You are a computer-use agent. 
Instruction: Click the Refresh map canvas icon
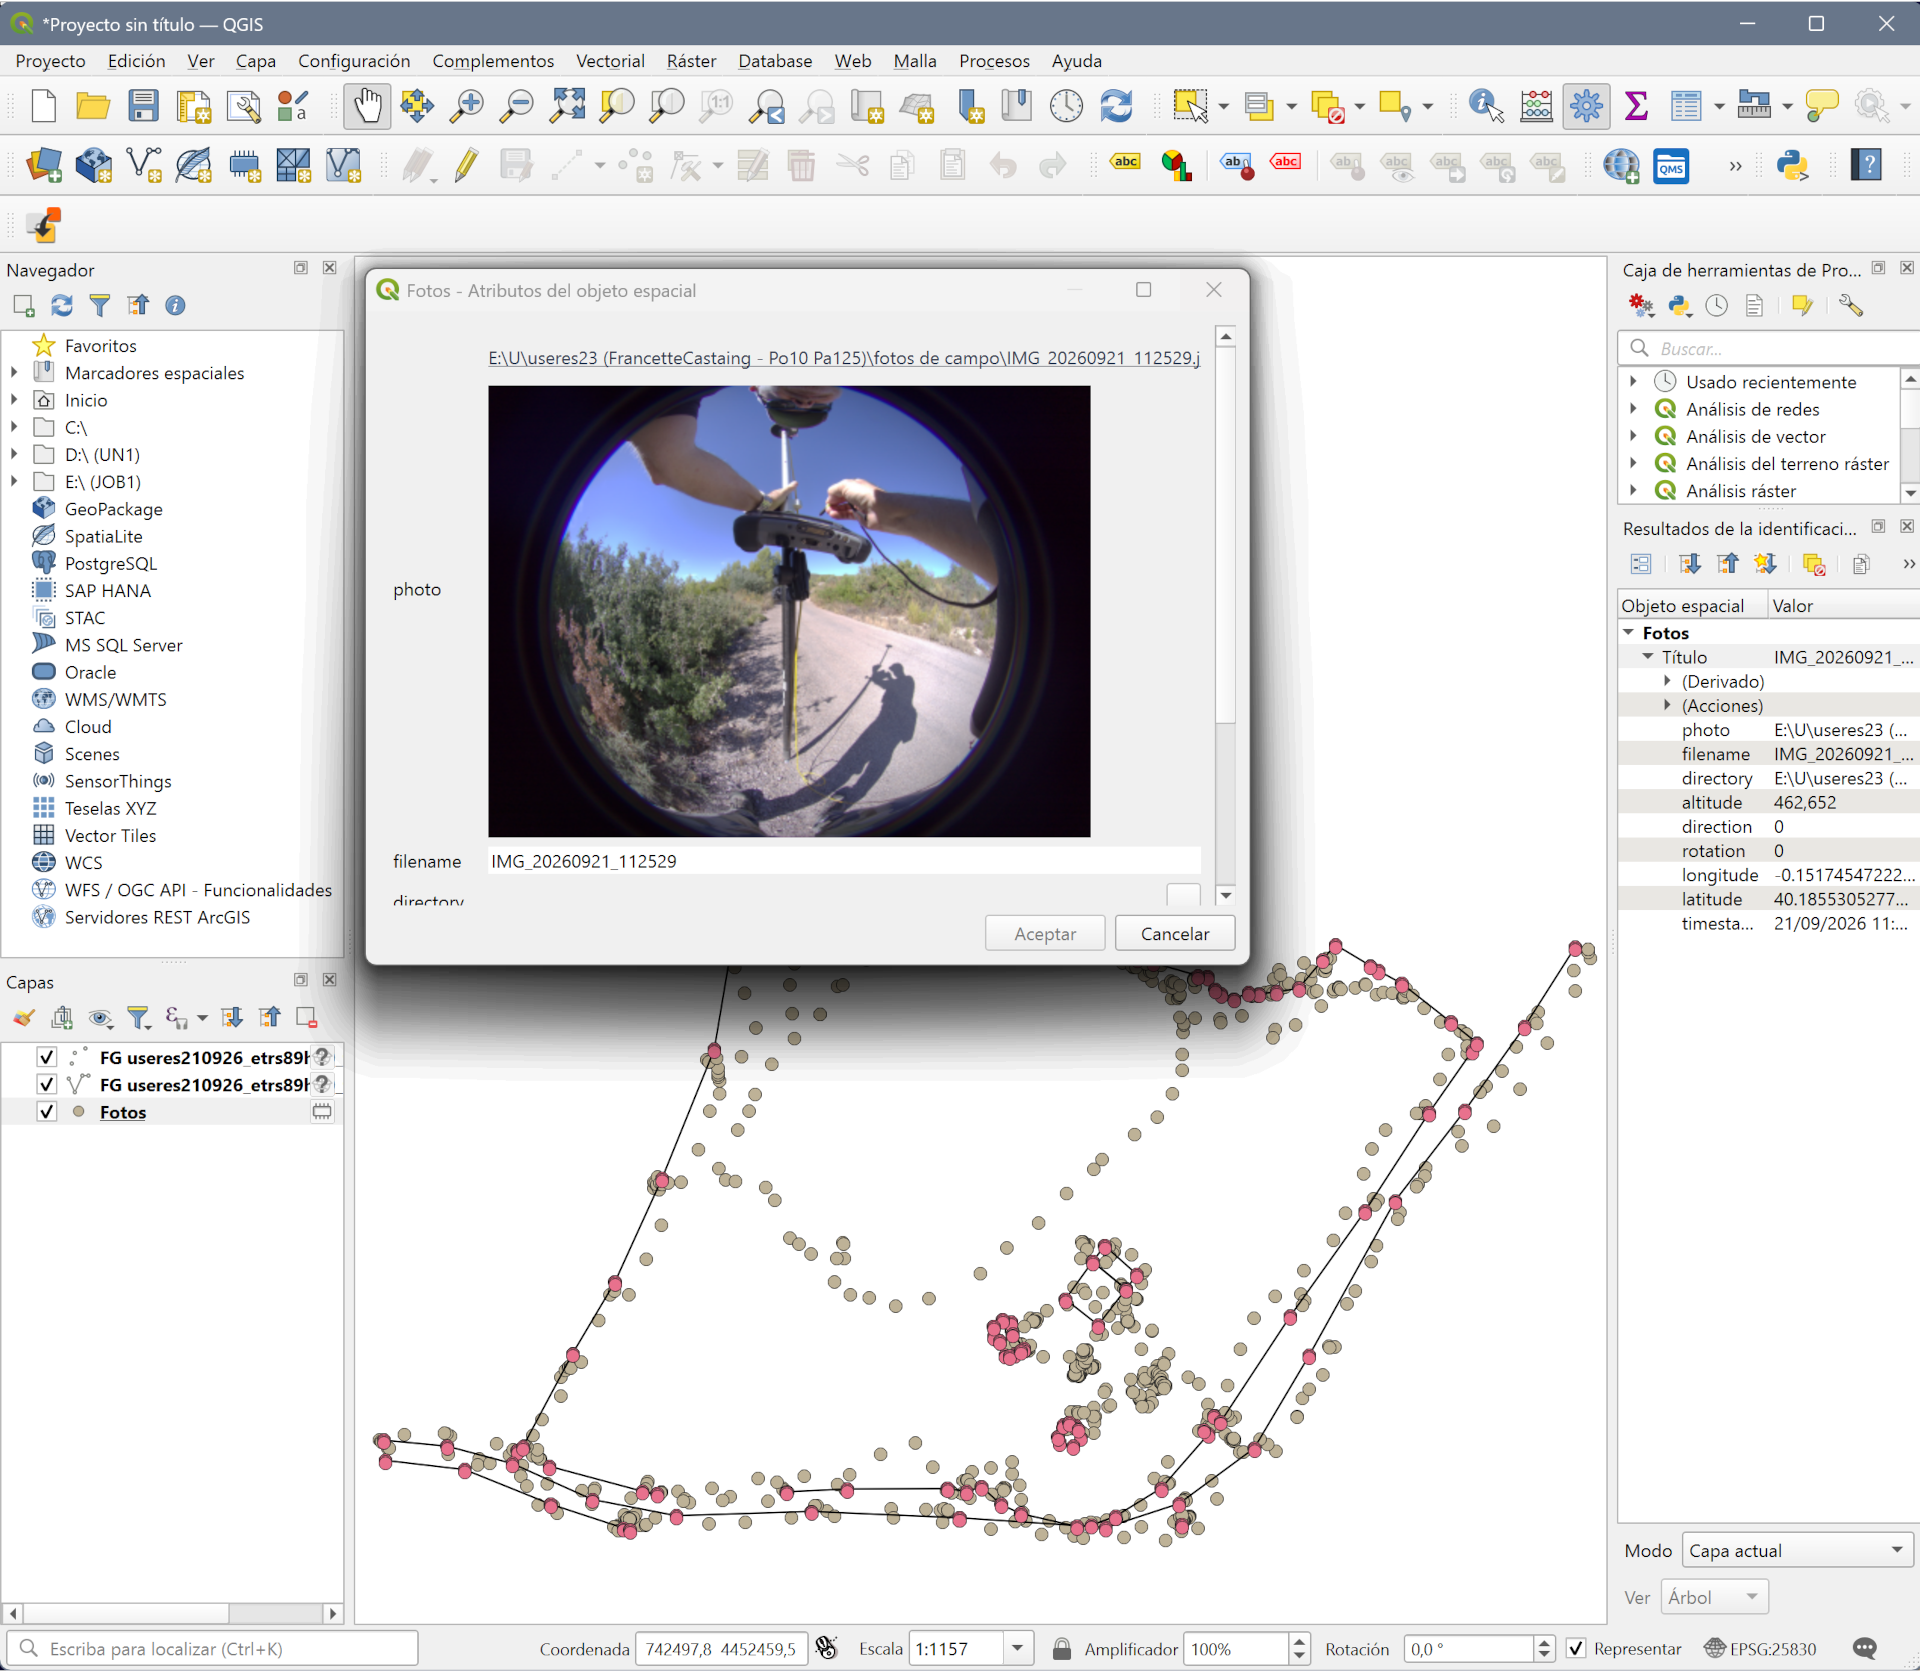[x=1116, y=106]
